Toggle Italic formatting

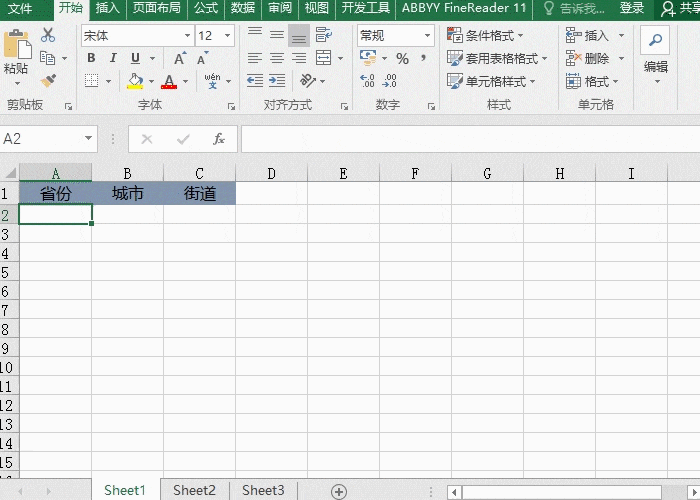click(113, 58)
